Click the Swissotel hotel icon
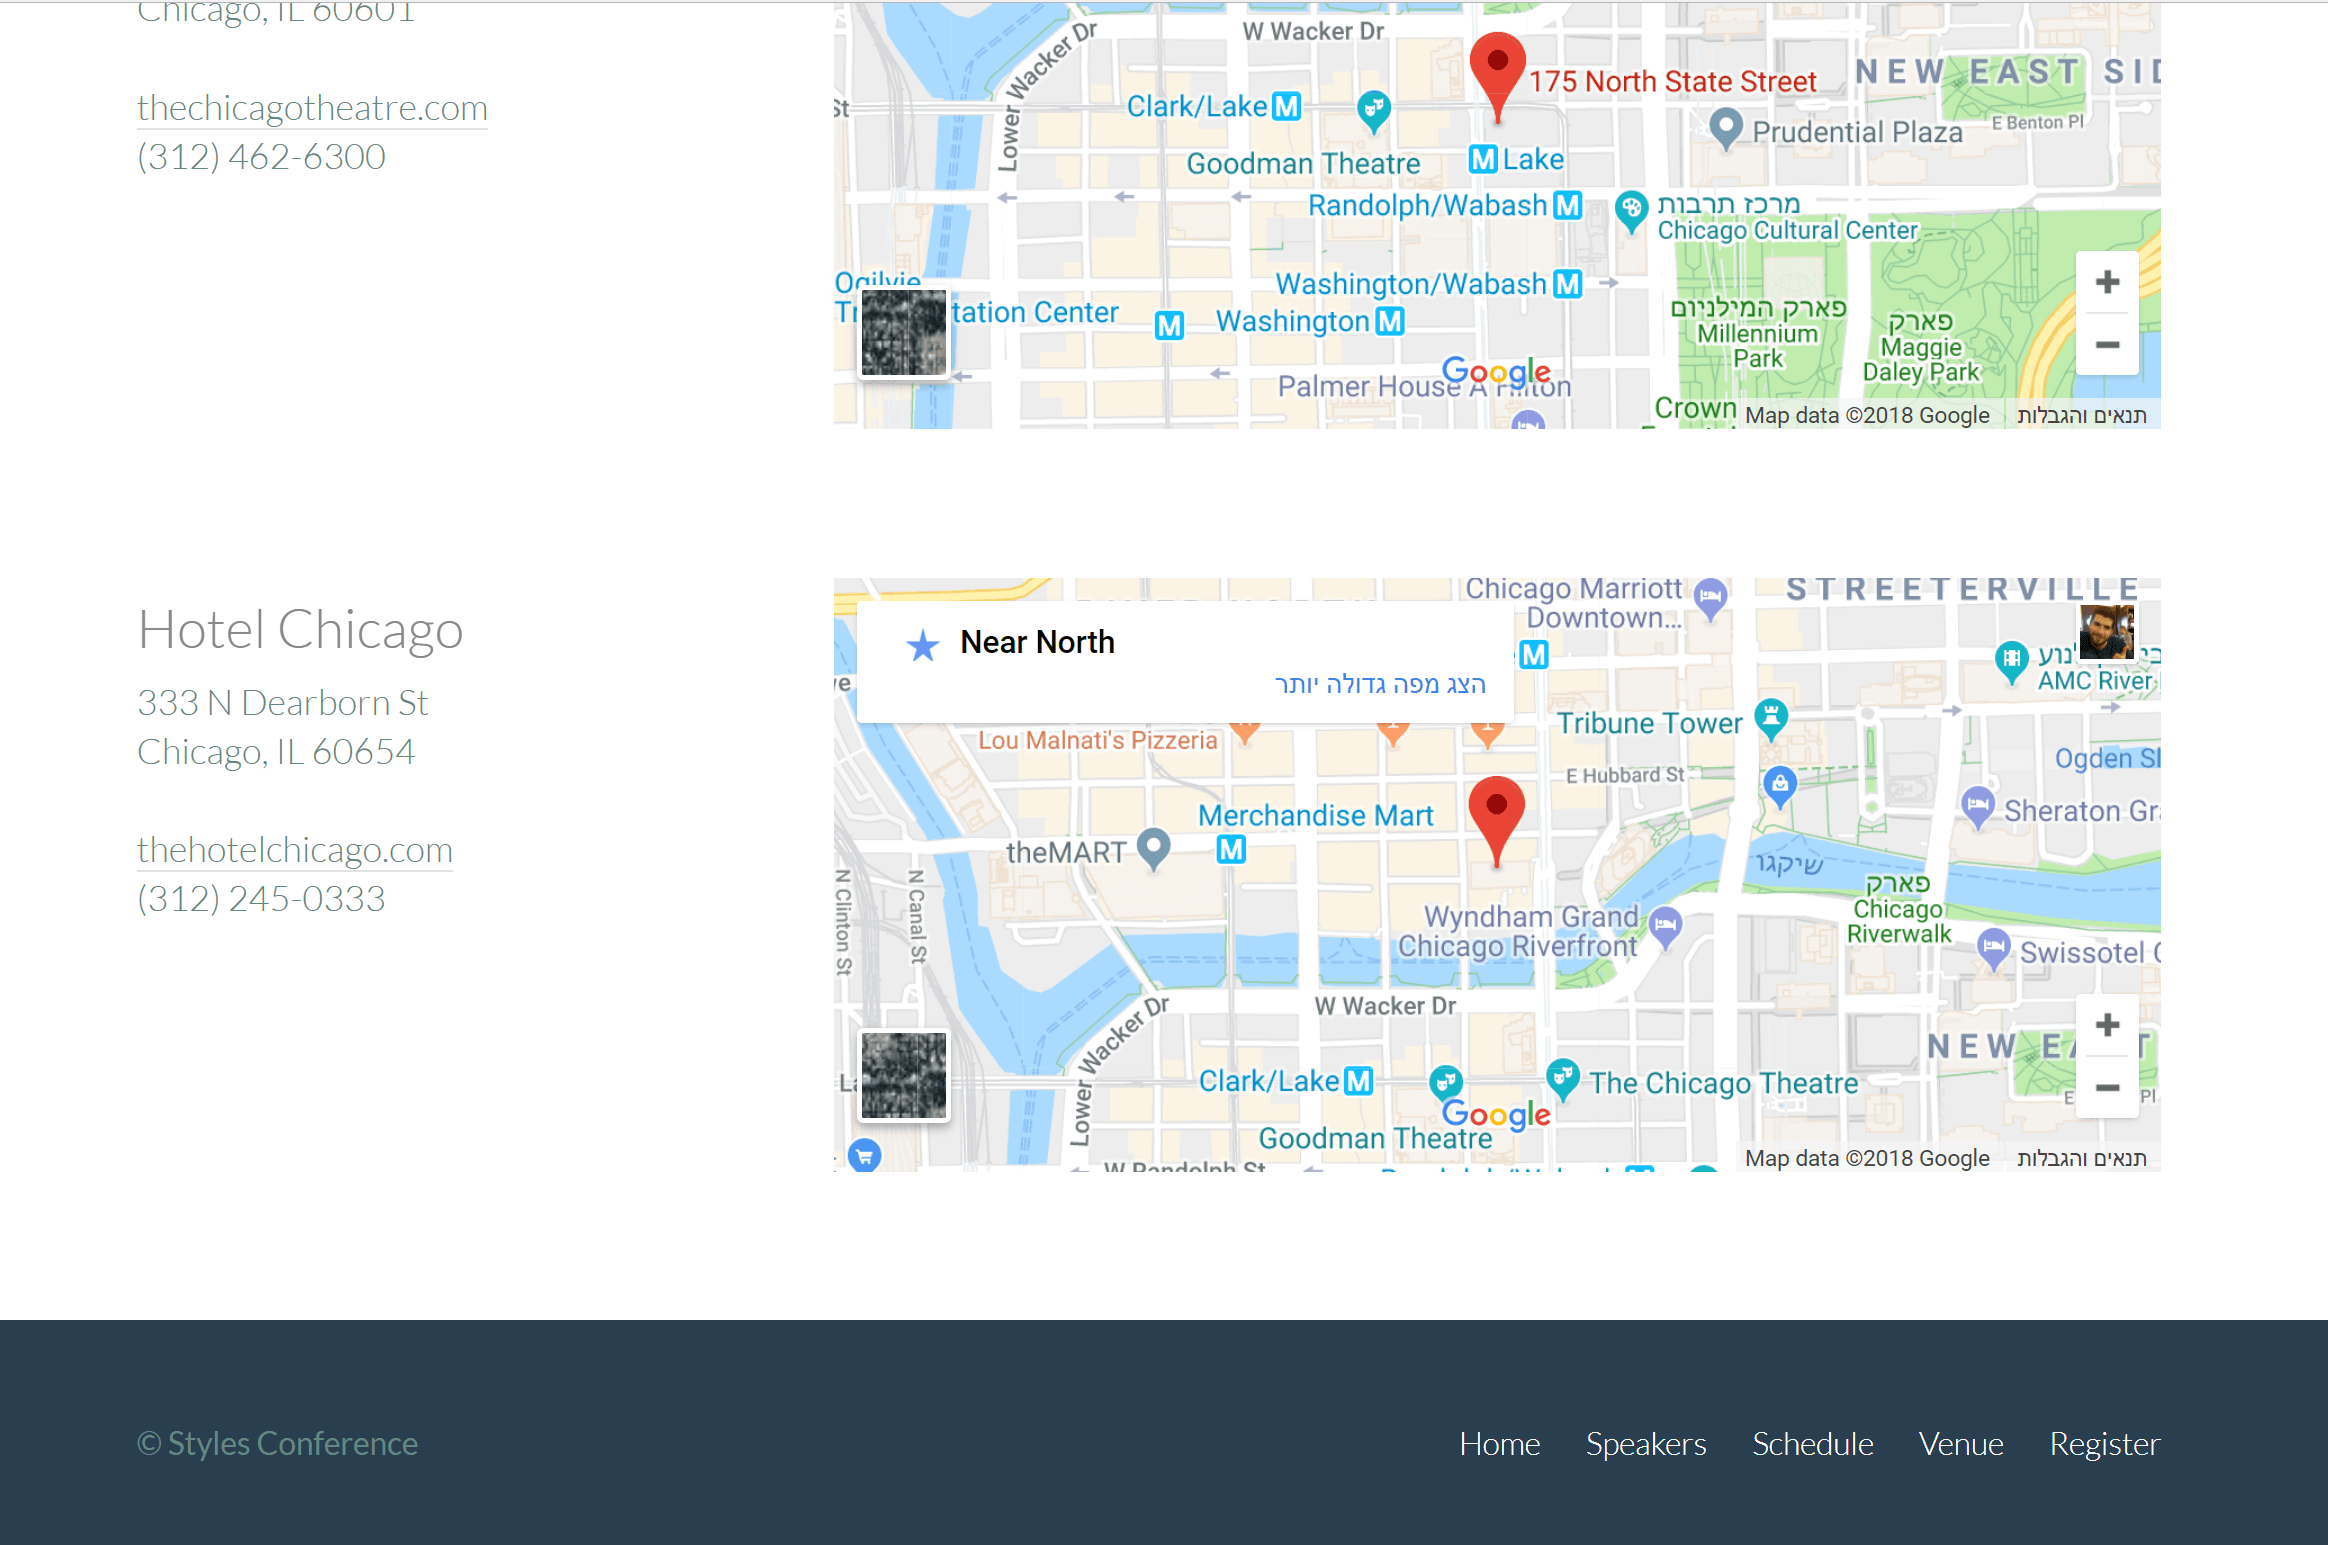The height and width of the screenshot is (1545, 2328). tap(1994, 948)
